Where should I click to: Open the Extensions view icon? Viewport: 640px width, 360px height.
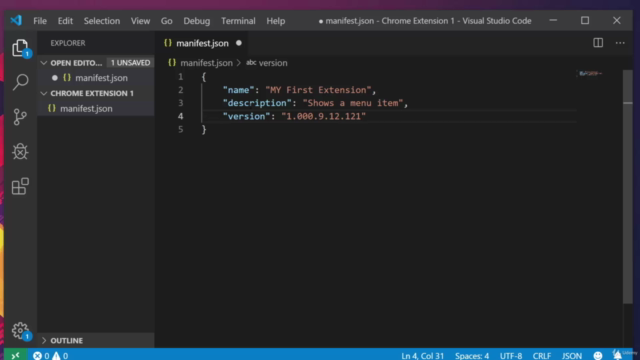point(20,186)
